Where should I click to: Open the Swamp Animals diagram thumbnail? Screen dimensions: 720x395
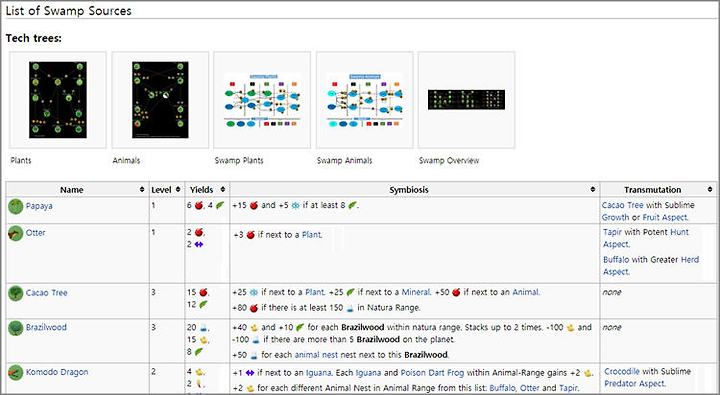(365, 100)
